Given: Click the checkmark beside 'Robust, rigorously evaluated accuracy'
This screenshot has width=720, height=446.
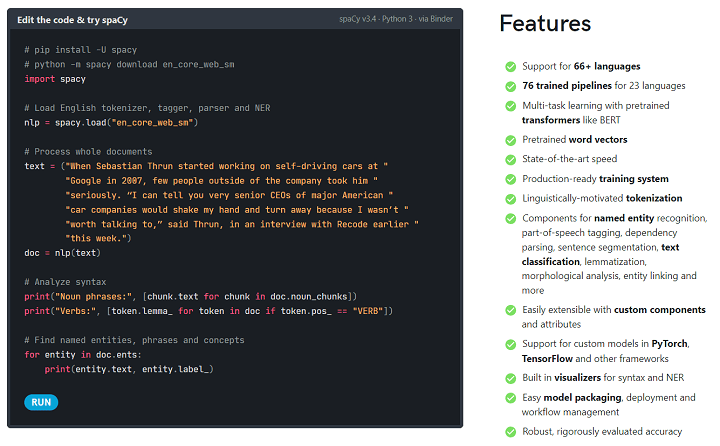Looking at the screenshot, I should point(511,432).
